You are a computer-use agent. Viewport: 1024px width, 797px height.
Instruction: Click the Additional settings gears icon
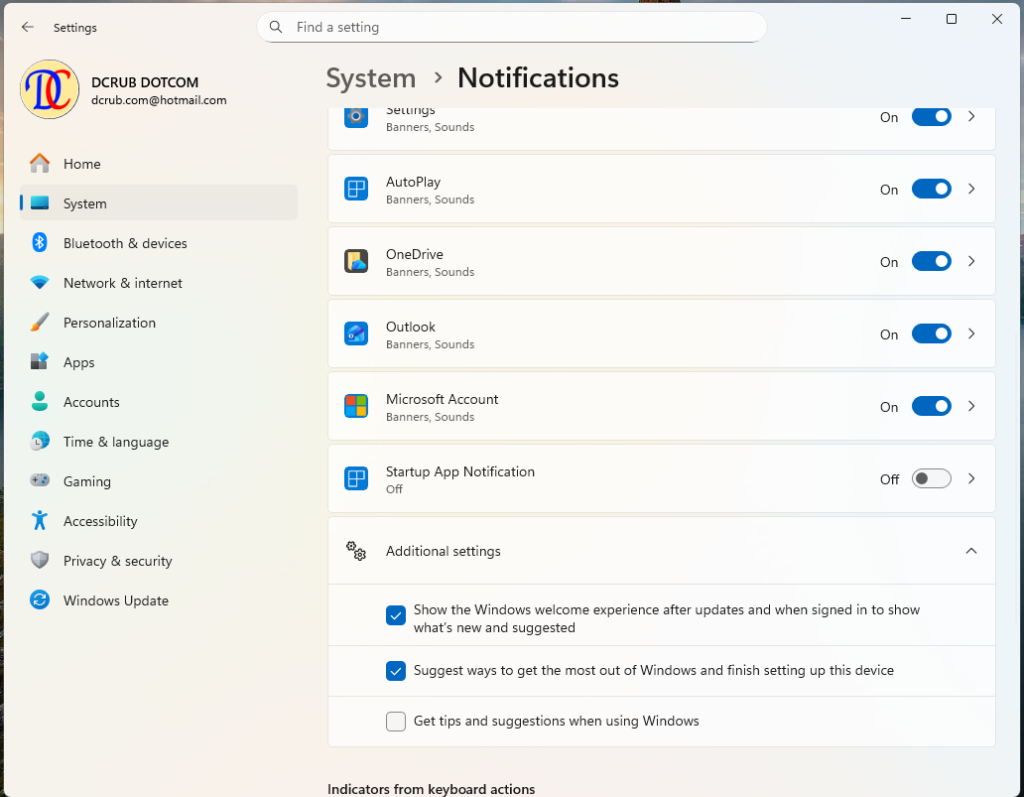coord(356,551)
